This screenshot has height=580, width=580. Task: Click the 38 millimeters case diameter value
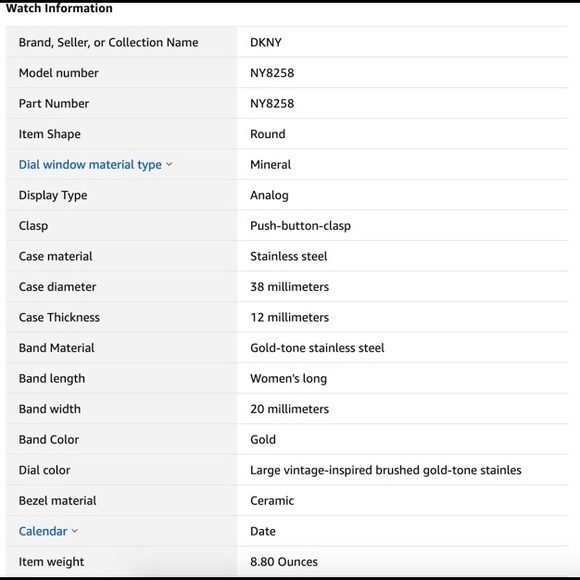(289, 287)
